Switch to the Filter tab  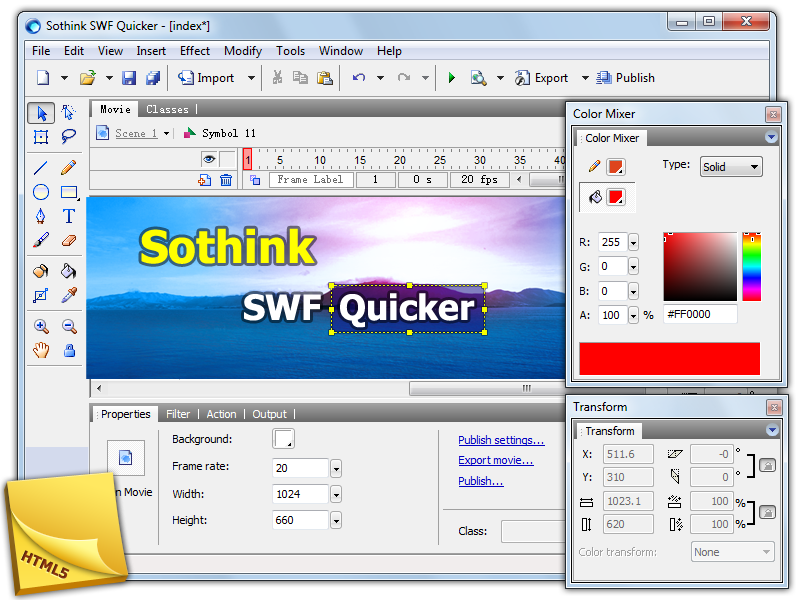coord(178,414)
